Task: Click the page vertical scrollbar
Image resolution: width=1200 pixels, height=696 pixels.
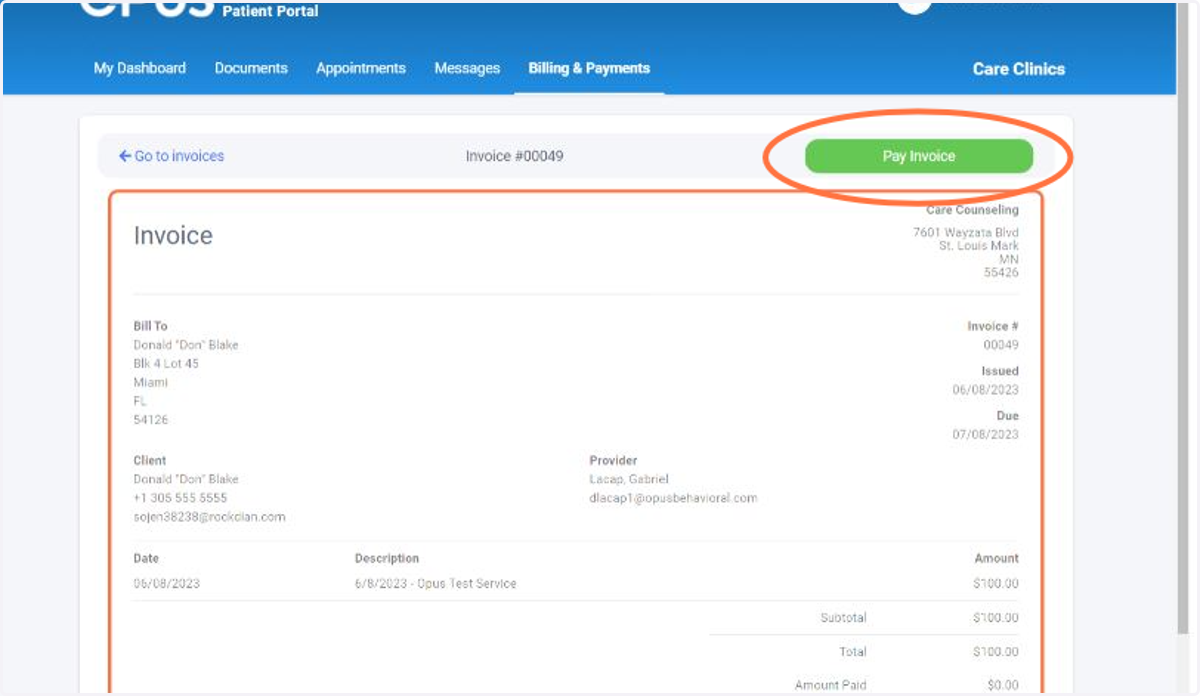Action: (1185, 320)
